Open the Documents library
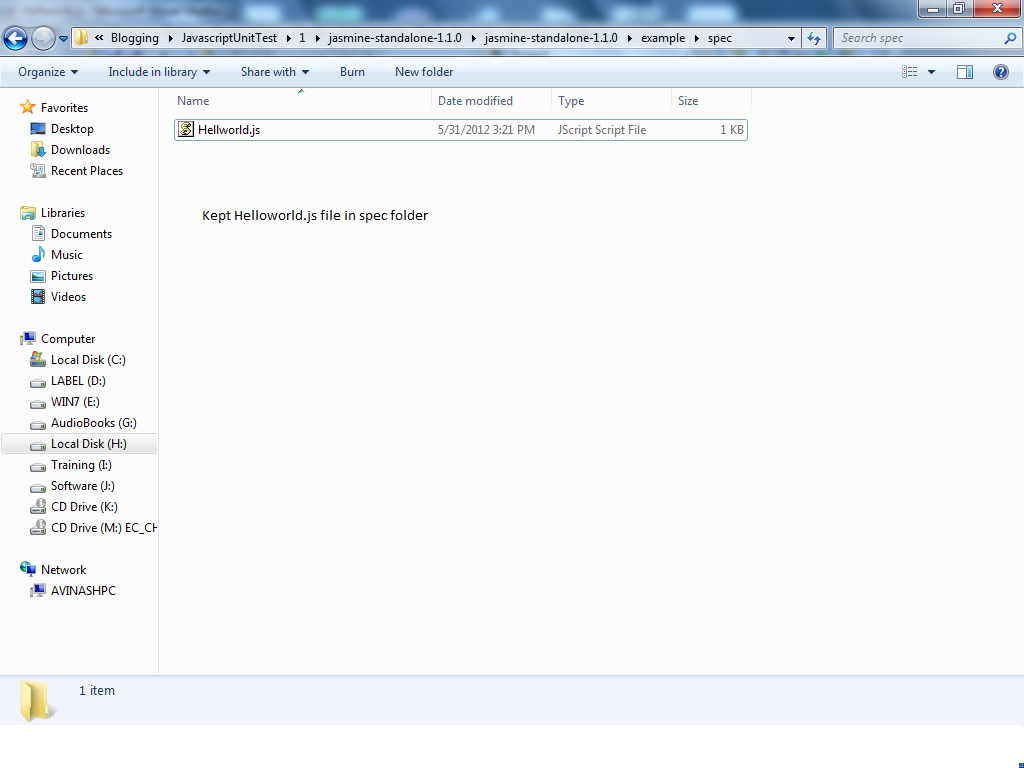Screen dimensions: 1024x768 coord(81,234)
